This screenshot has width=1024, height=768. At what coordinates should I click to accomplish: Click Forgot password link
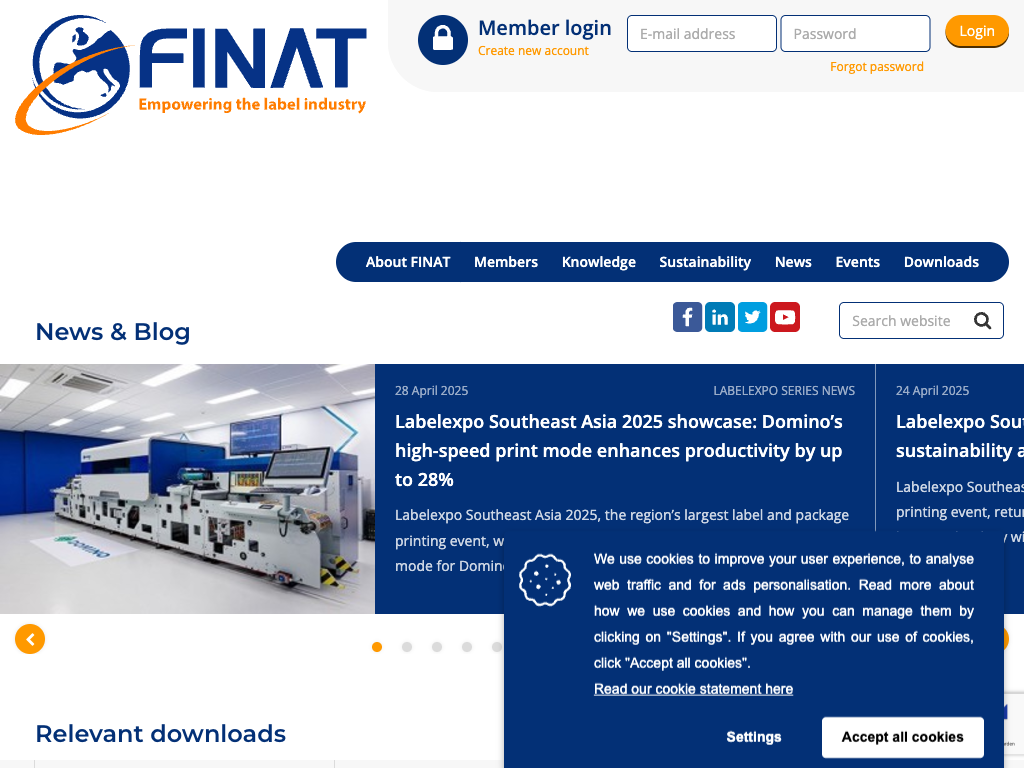pyautogui.click(x=876, y=67)
